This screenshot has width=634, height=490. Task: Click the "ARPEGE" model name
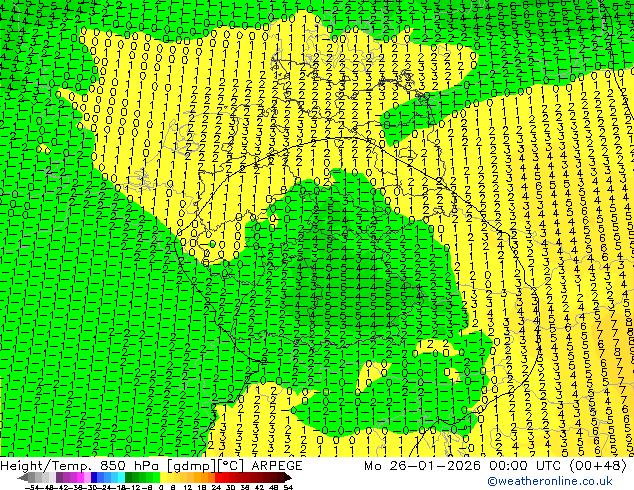click(x=277, y=466)
